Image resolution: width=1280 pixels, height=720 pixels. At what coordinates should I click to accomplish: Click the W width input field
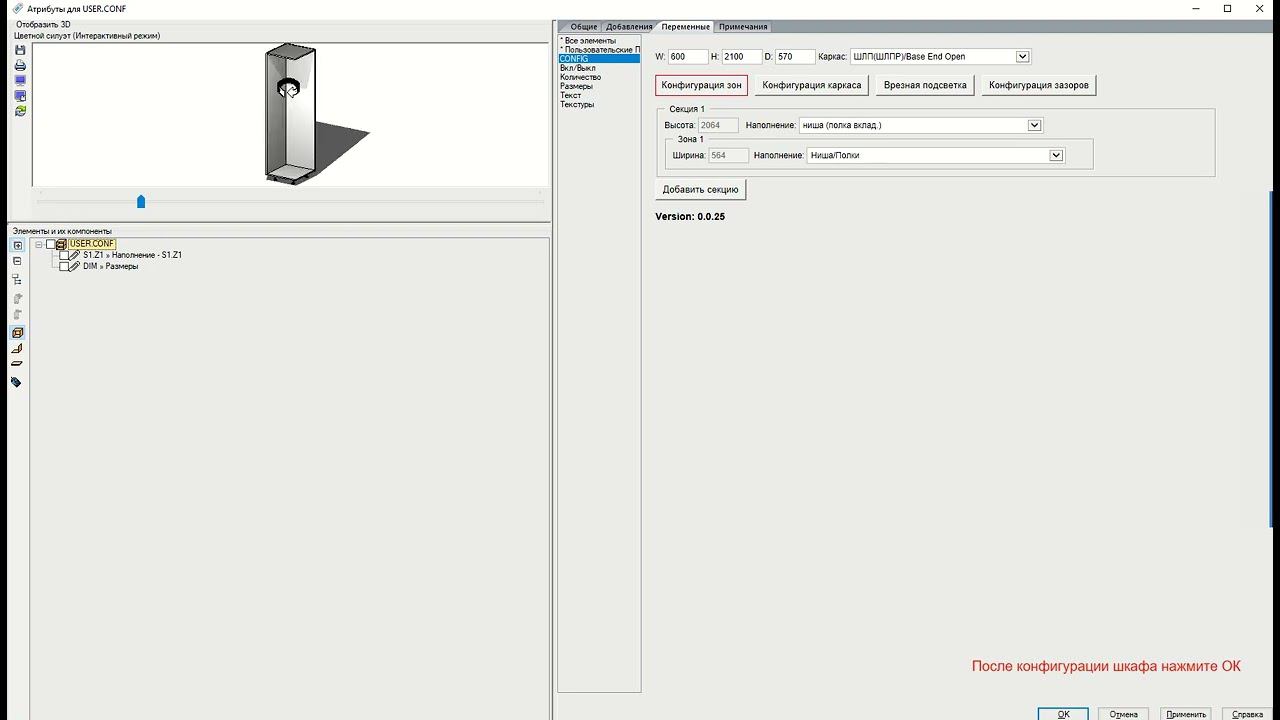pos(687,57)
